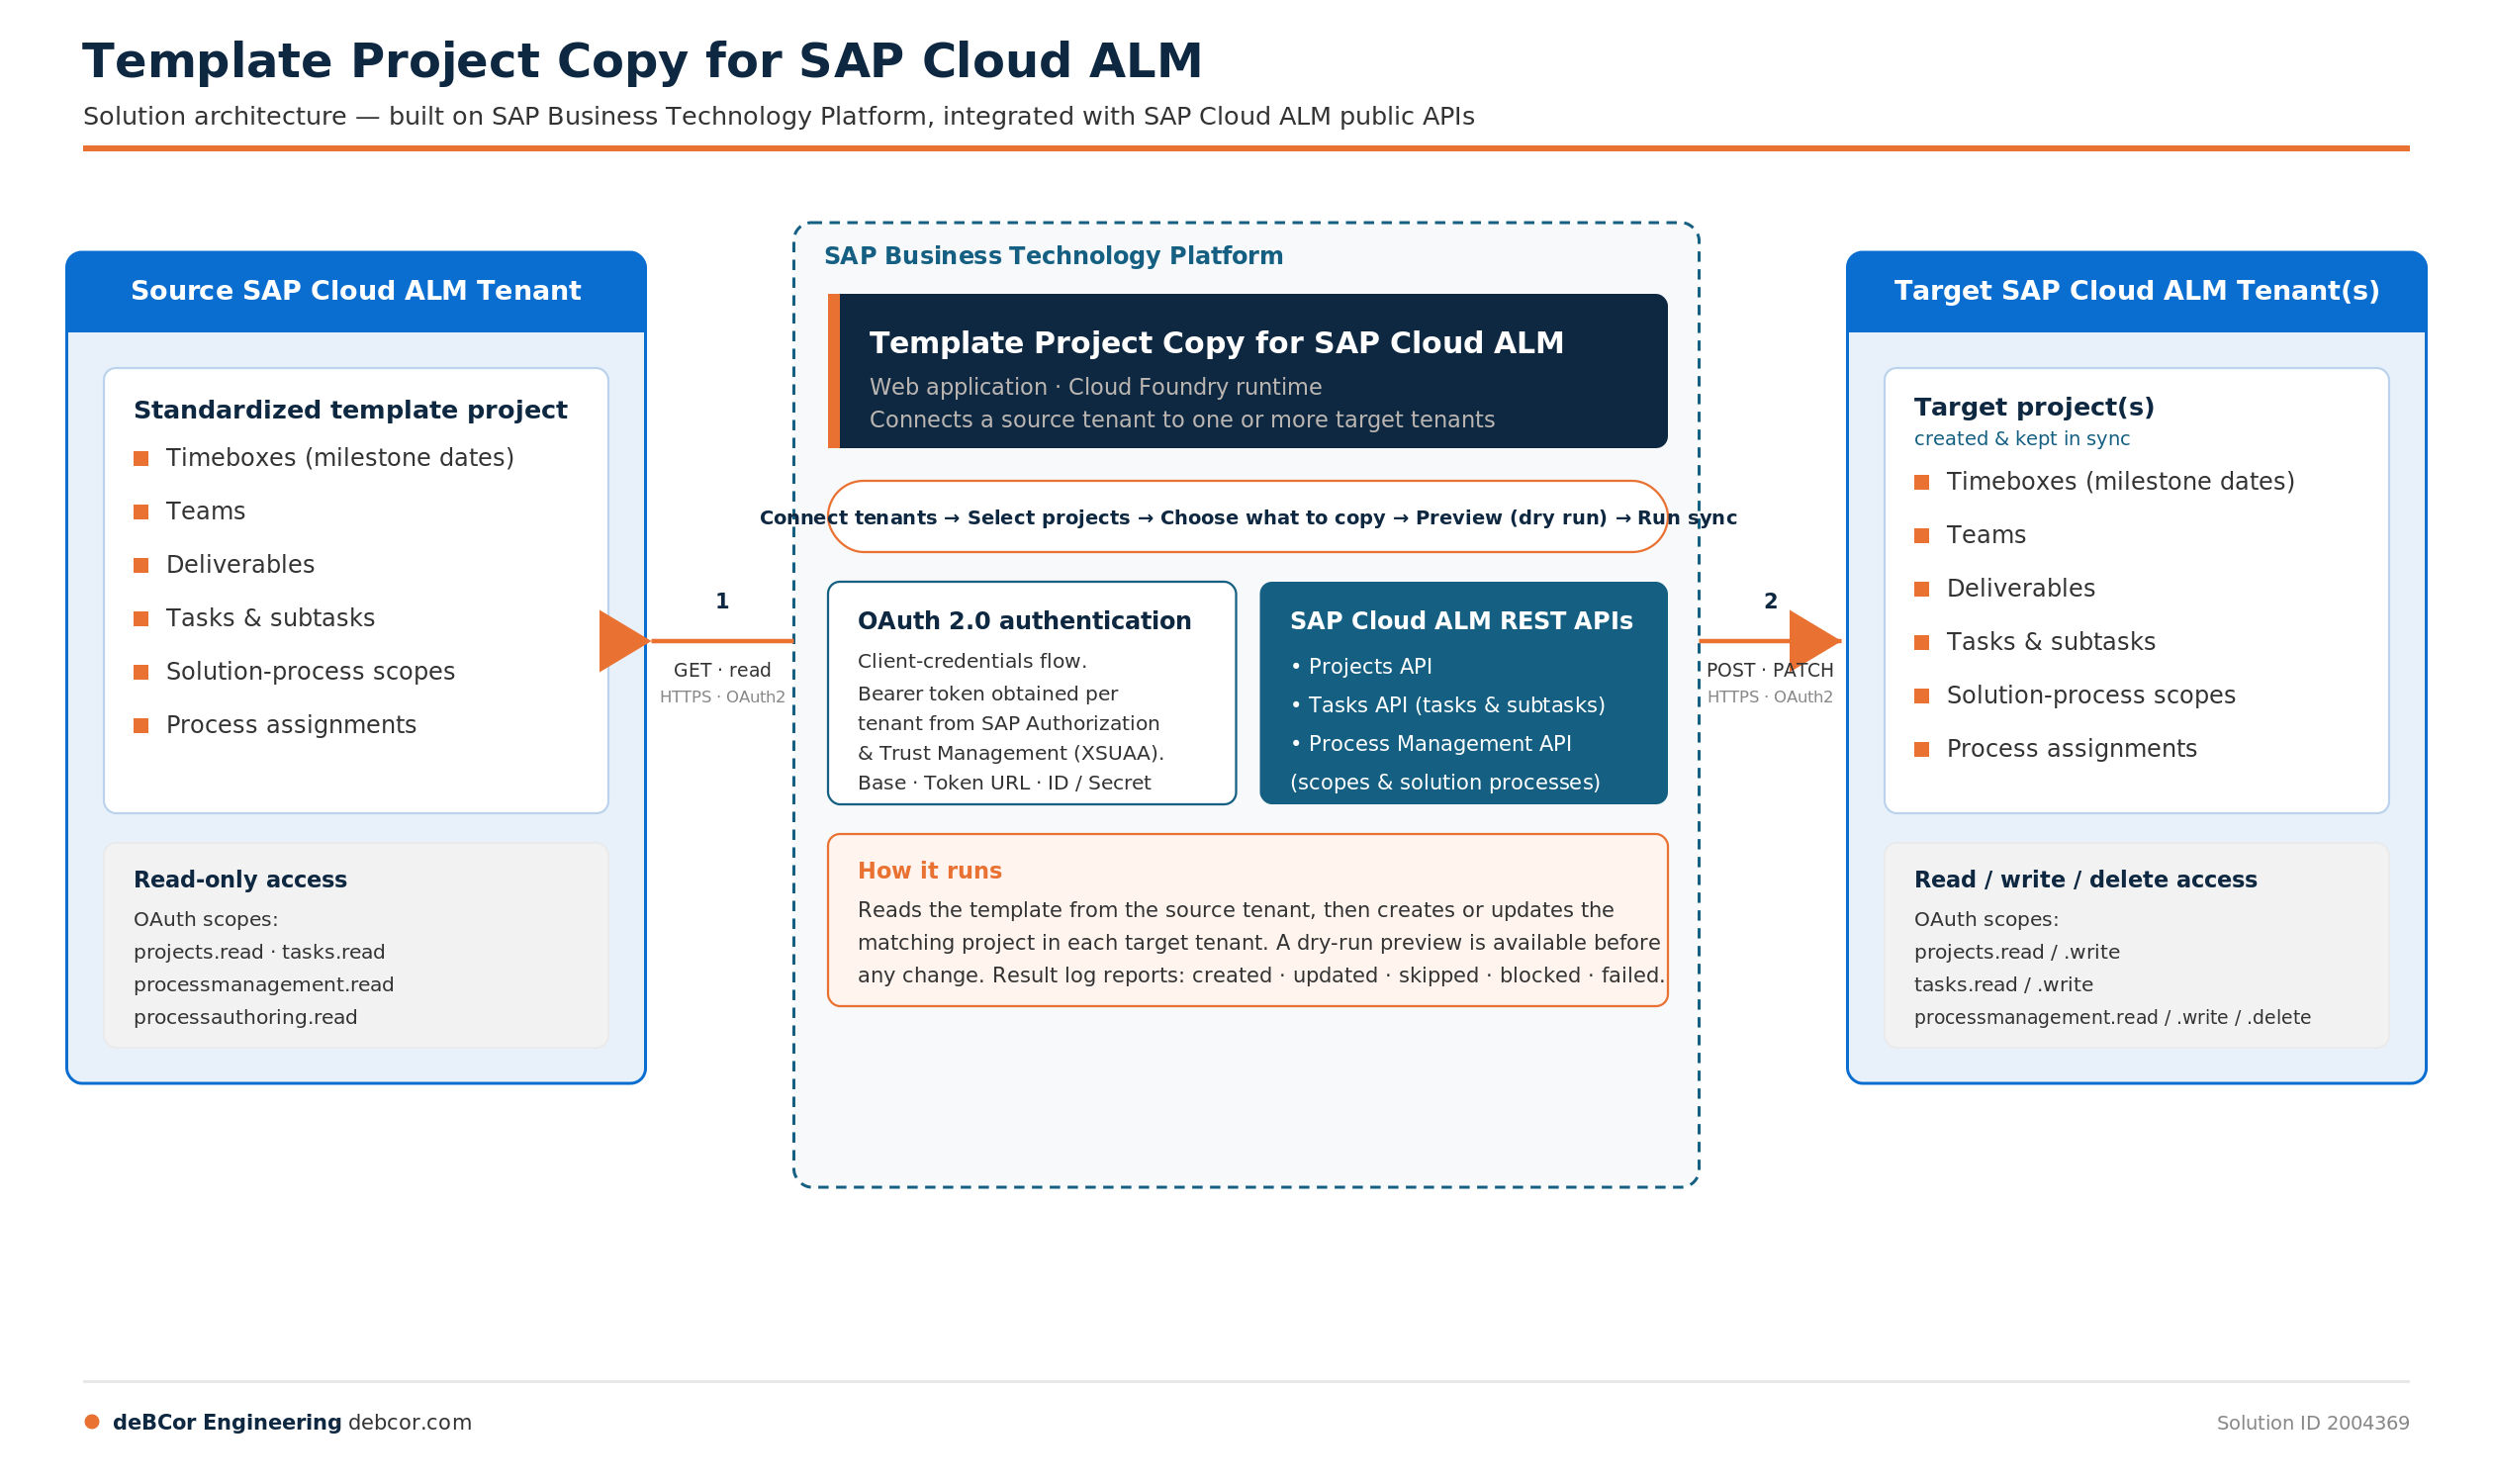2493x1484 pixels.
Task: Click the "Connect tenants → Select projects" workflow pill
Action: (x=1247, y=517)
